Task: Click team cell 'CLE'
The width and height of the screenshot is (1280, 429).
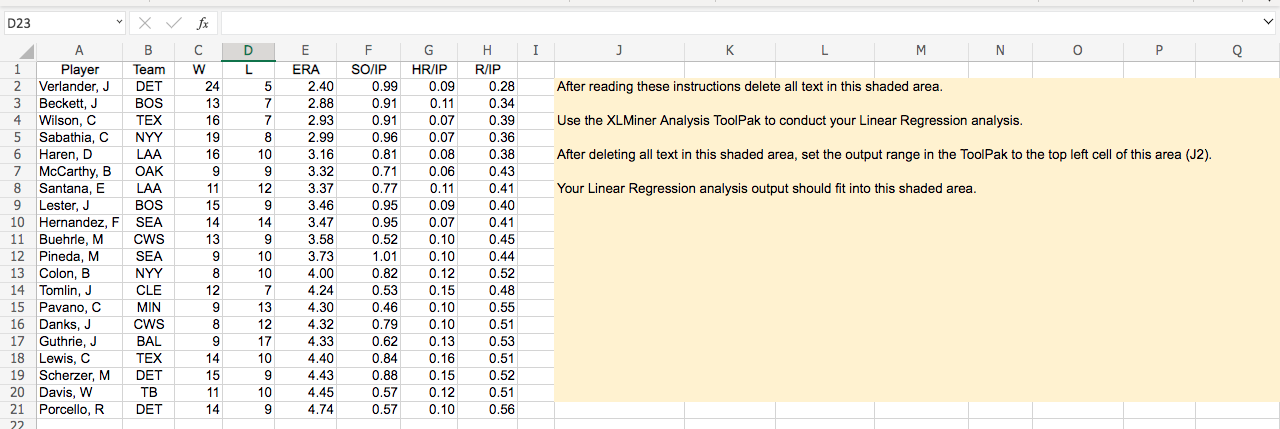Action: tap(149, 291)
